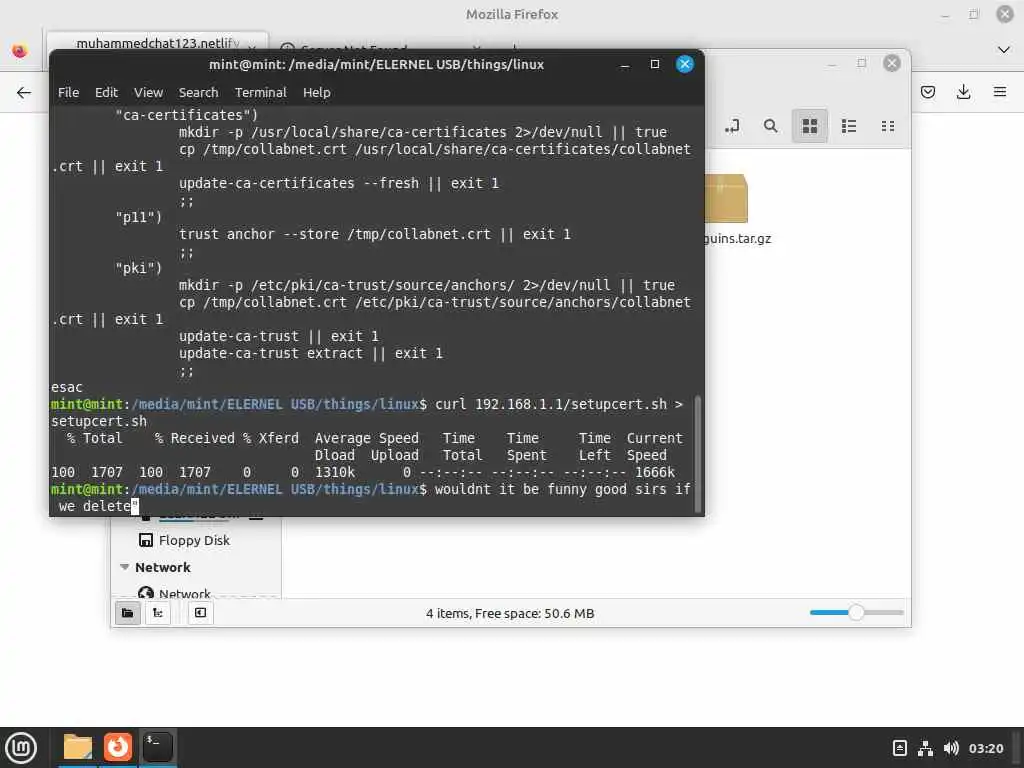The width and height of the screenshot is (1024, 768).
Task: Click the status text showing 4 items
Action: coord(510,613)
